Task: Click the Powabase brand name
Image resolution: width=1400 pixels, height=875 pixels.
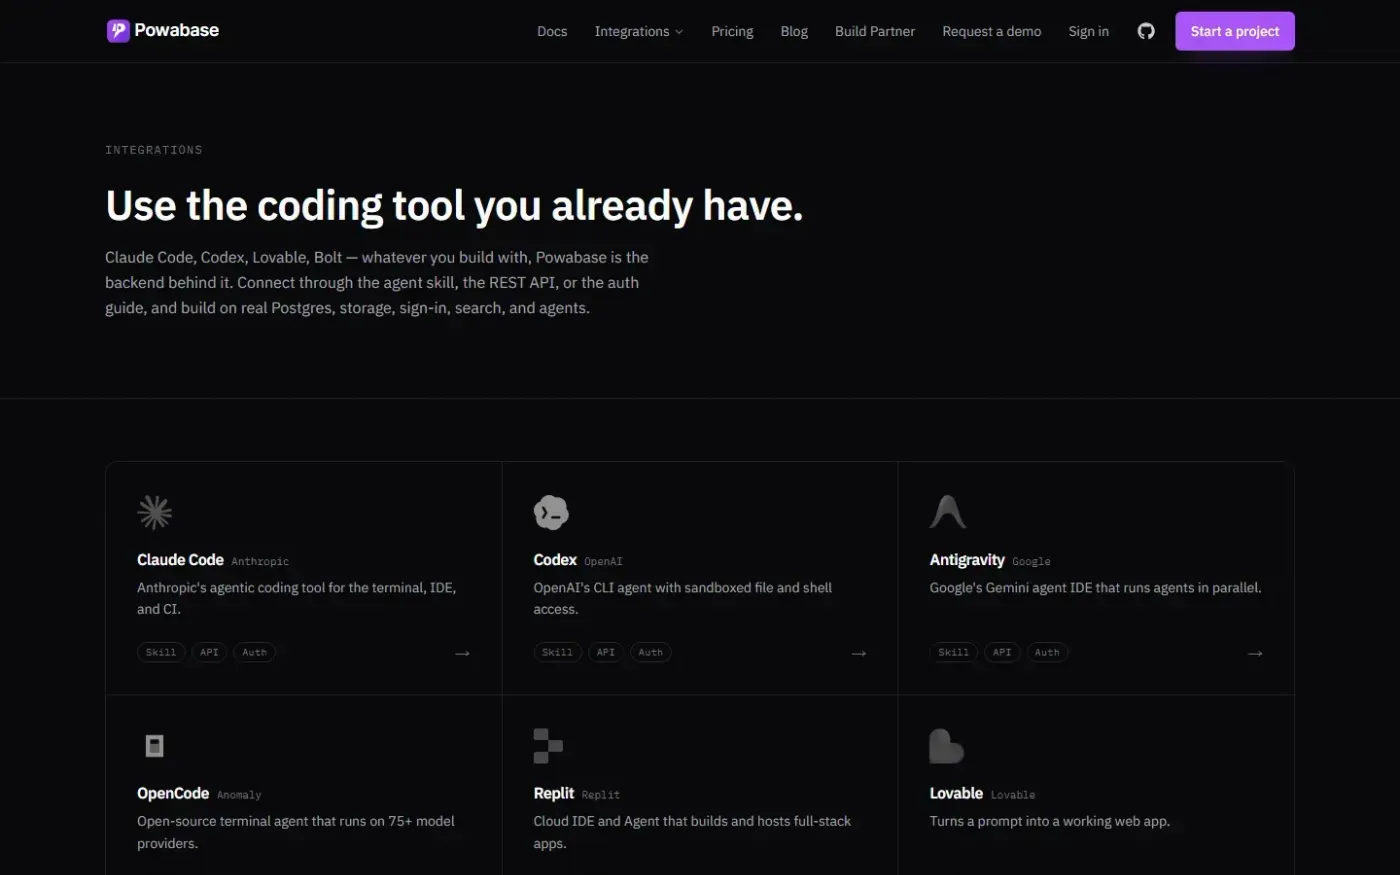Action: point(177,31)
